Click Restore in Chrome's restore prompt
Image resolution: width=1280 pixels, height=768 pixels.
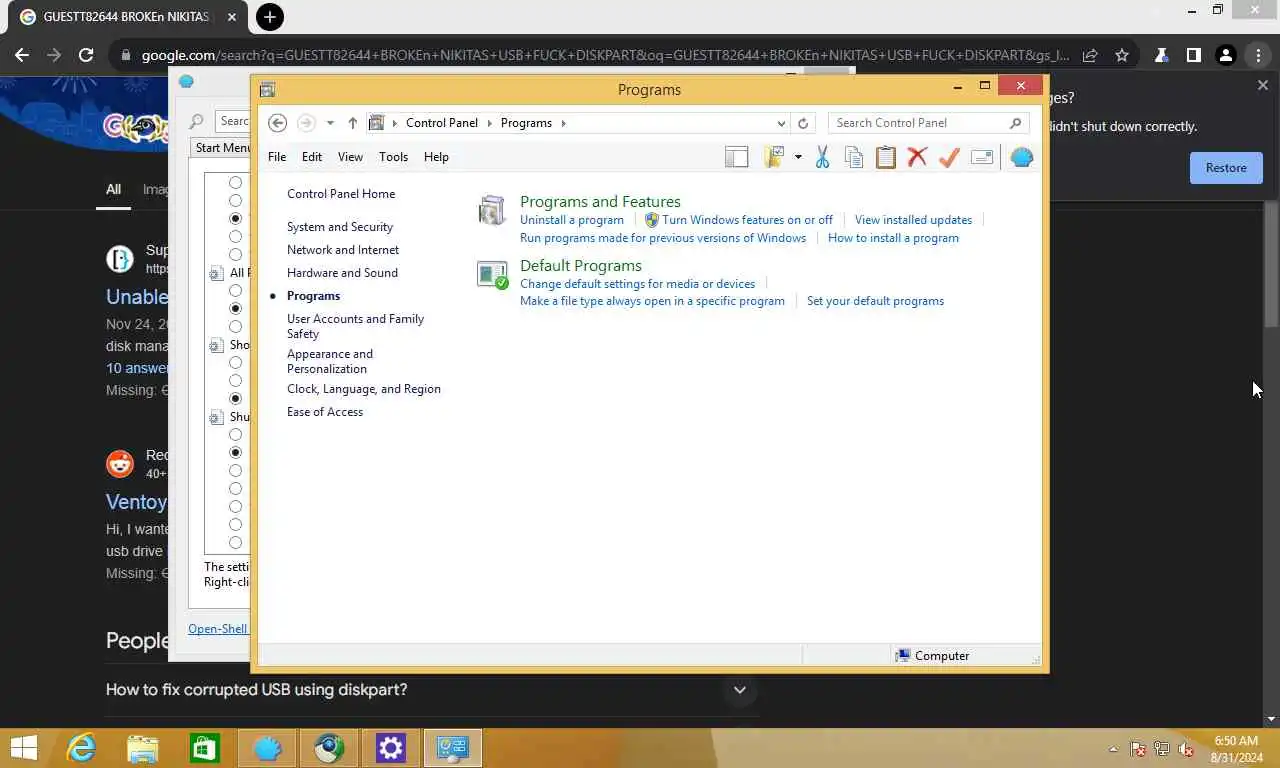point(1226,168)
